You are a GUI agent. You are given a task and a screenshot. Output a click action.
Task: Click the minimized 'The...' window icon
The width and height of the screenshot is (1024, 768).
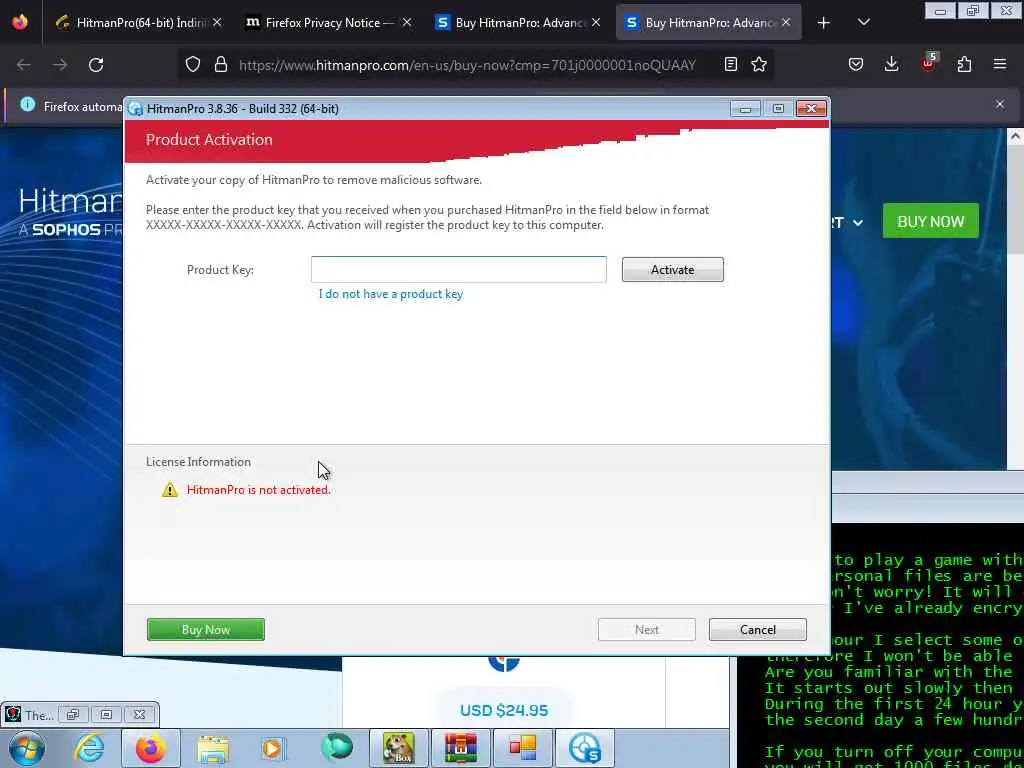point(12,714)
